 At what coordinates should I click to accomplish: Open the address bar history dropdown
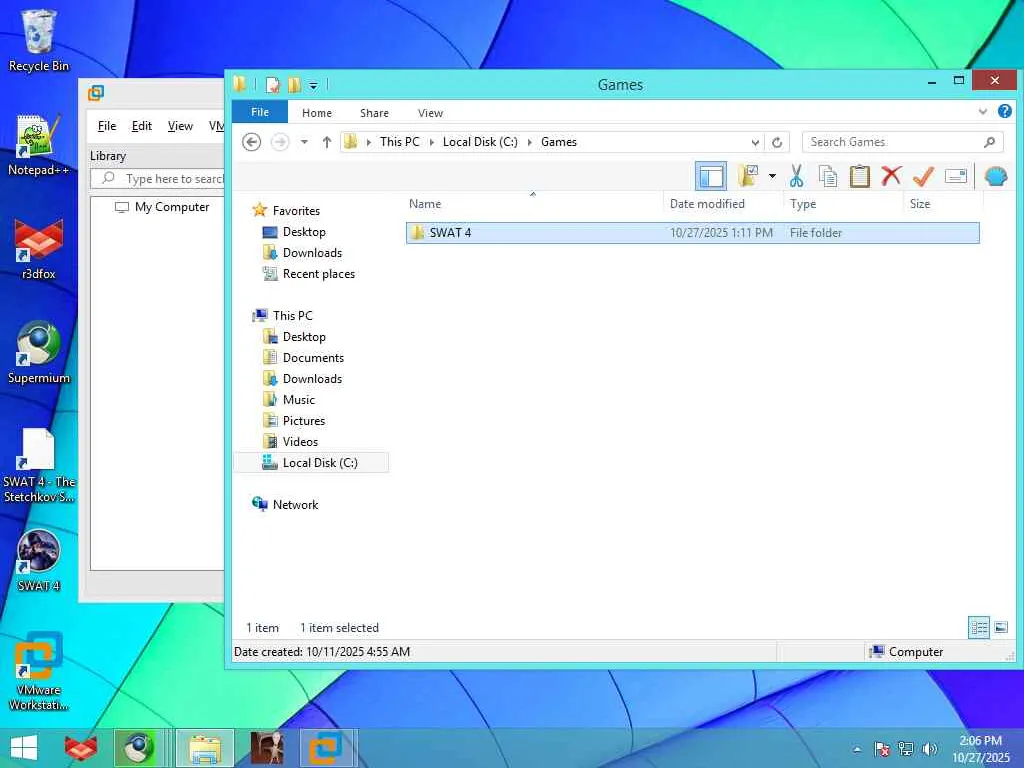click(x=755, y=142)
